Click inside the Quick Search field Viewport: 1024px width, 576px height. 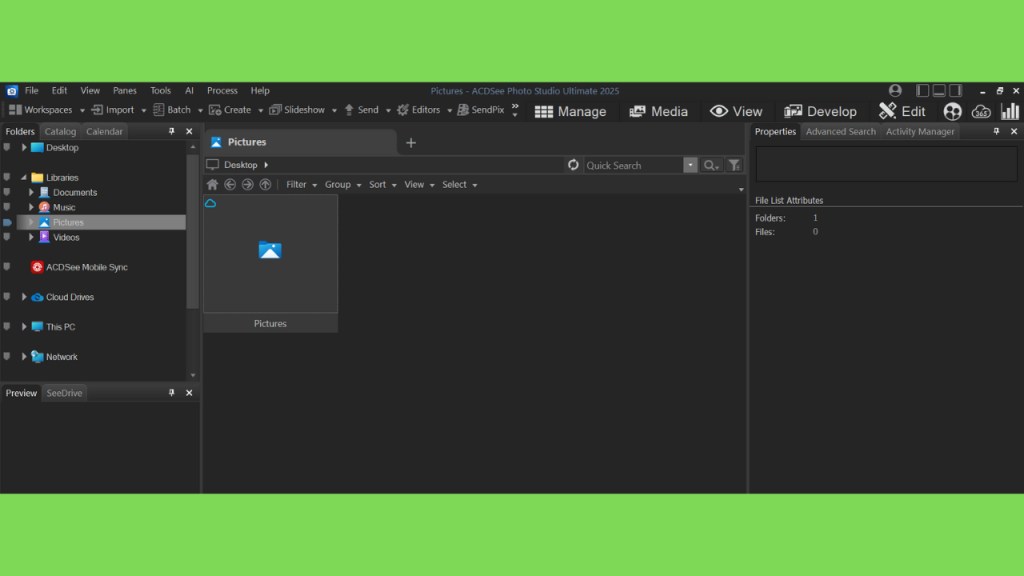[633, 165]
